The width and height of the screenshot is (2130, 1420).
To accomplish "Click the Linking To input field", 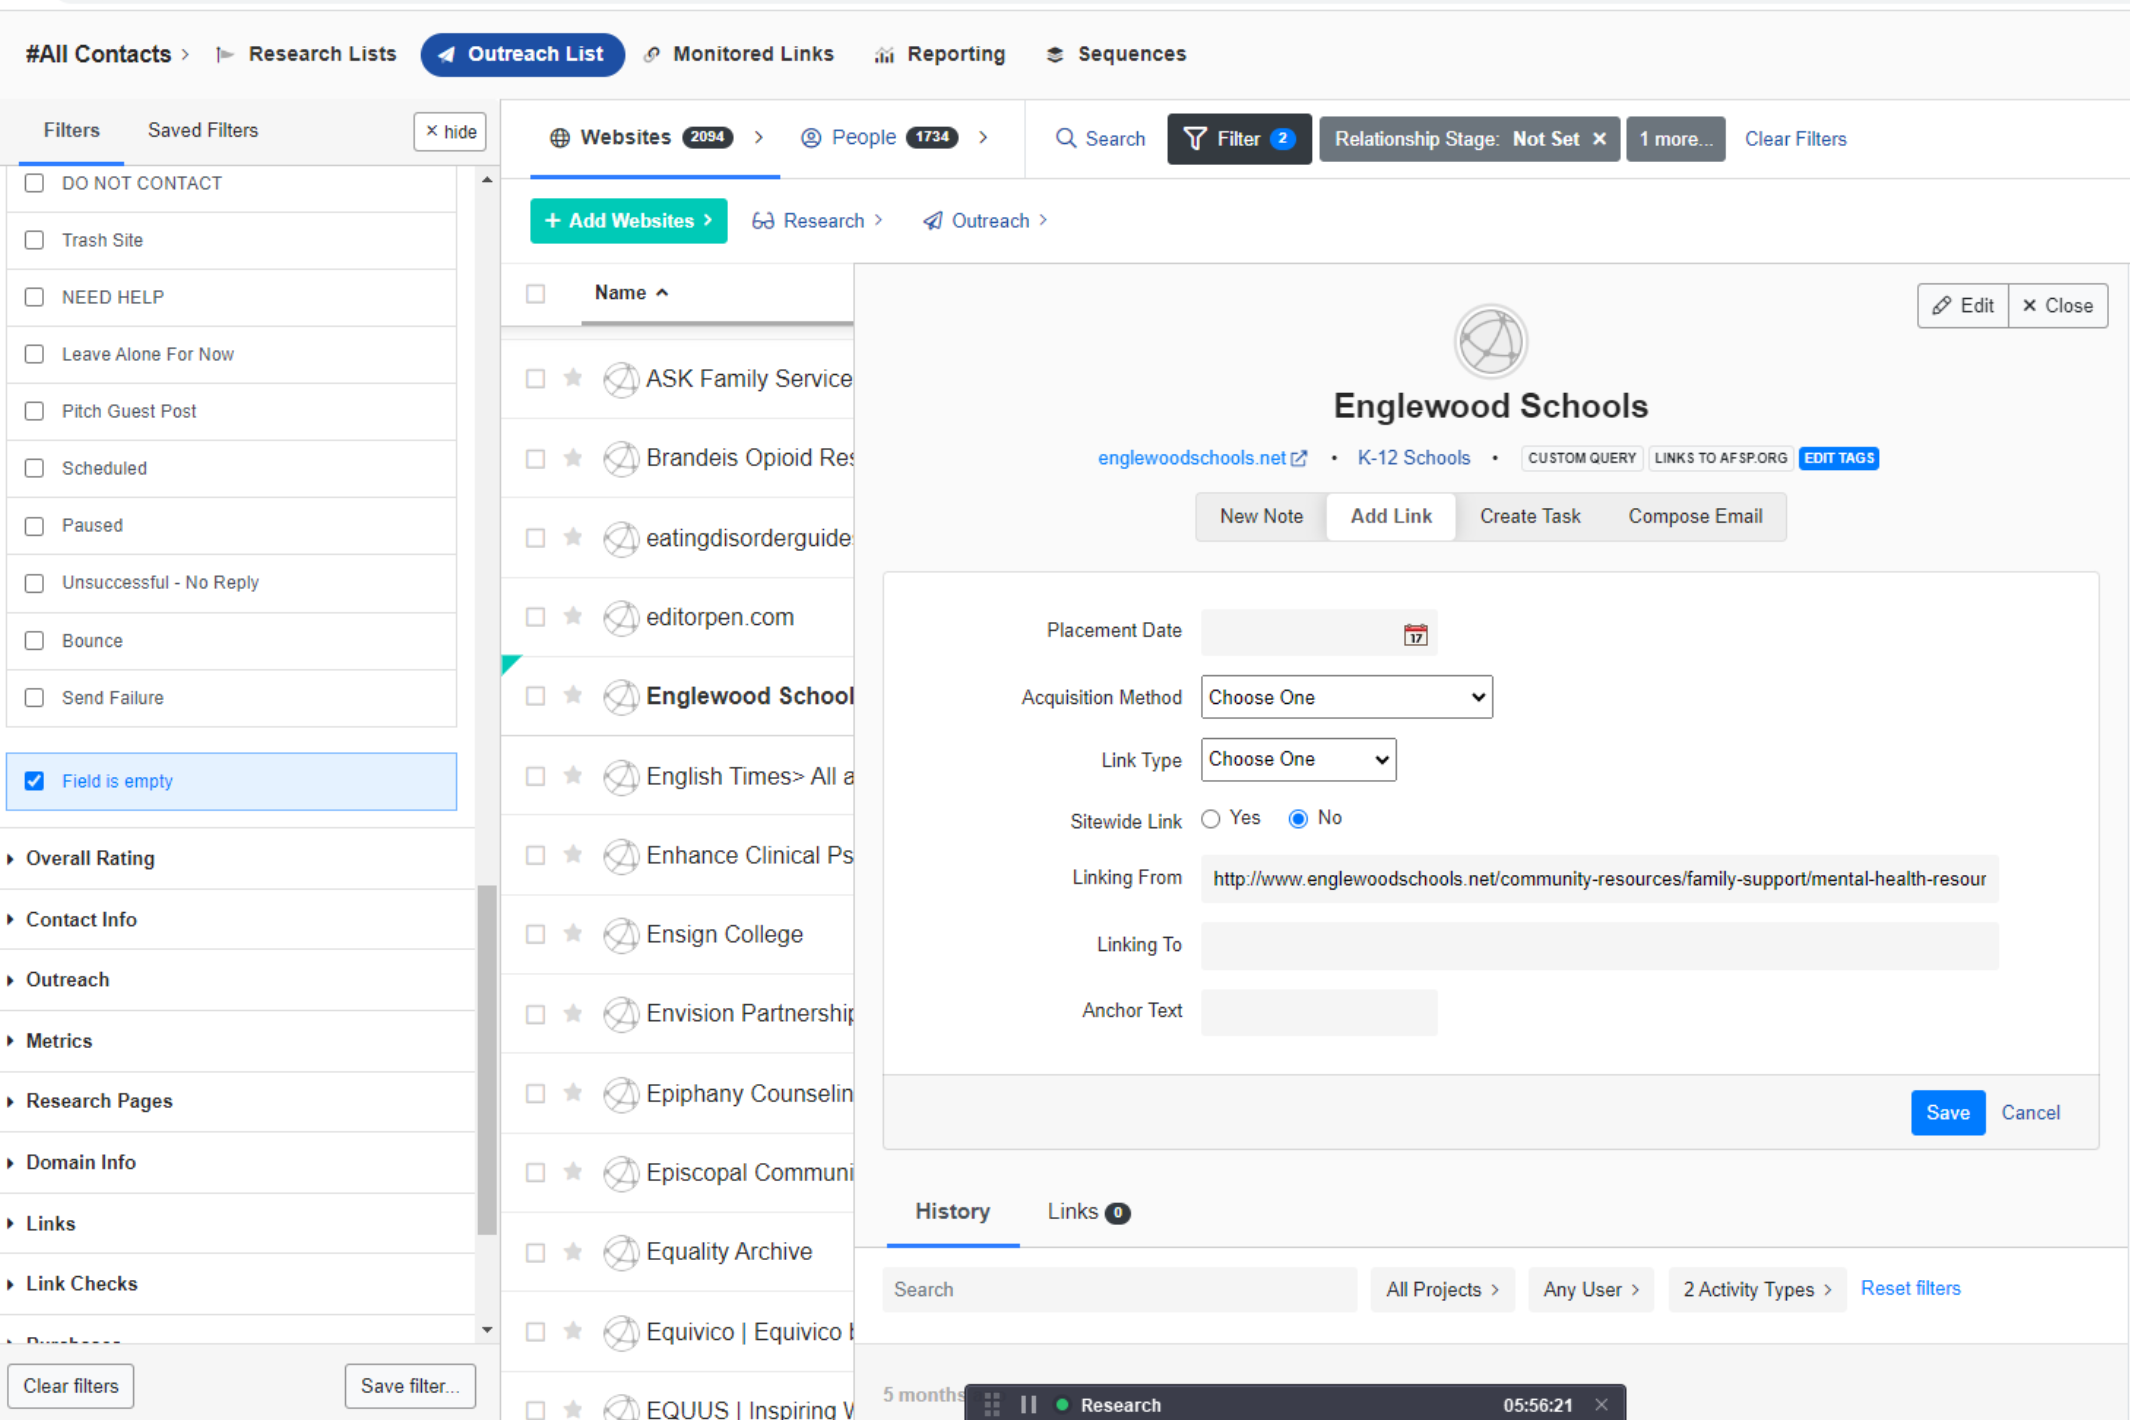I will (1599, 945).
